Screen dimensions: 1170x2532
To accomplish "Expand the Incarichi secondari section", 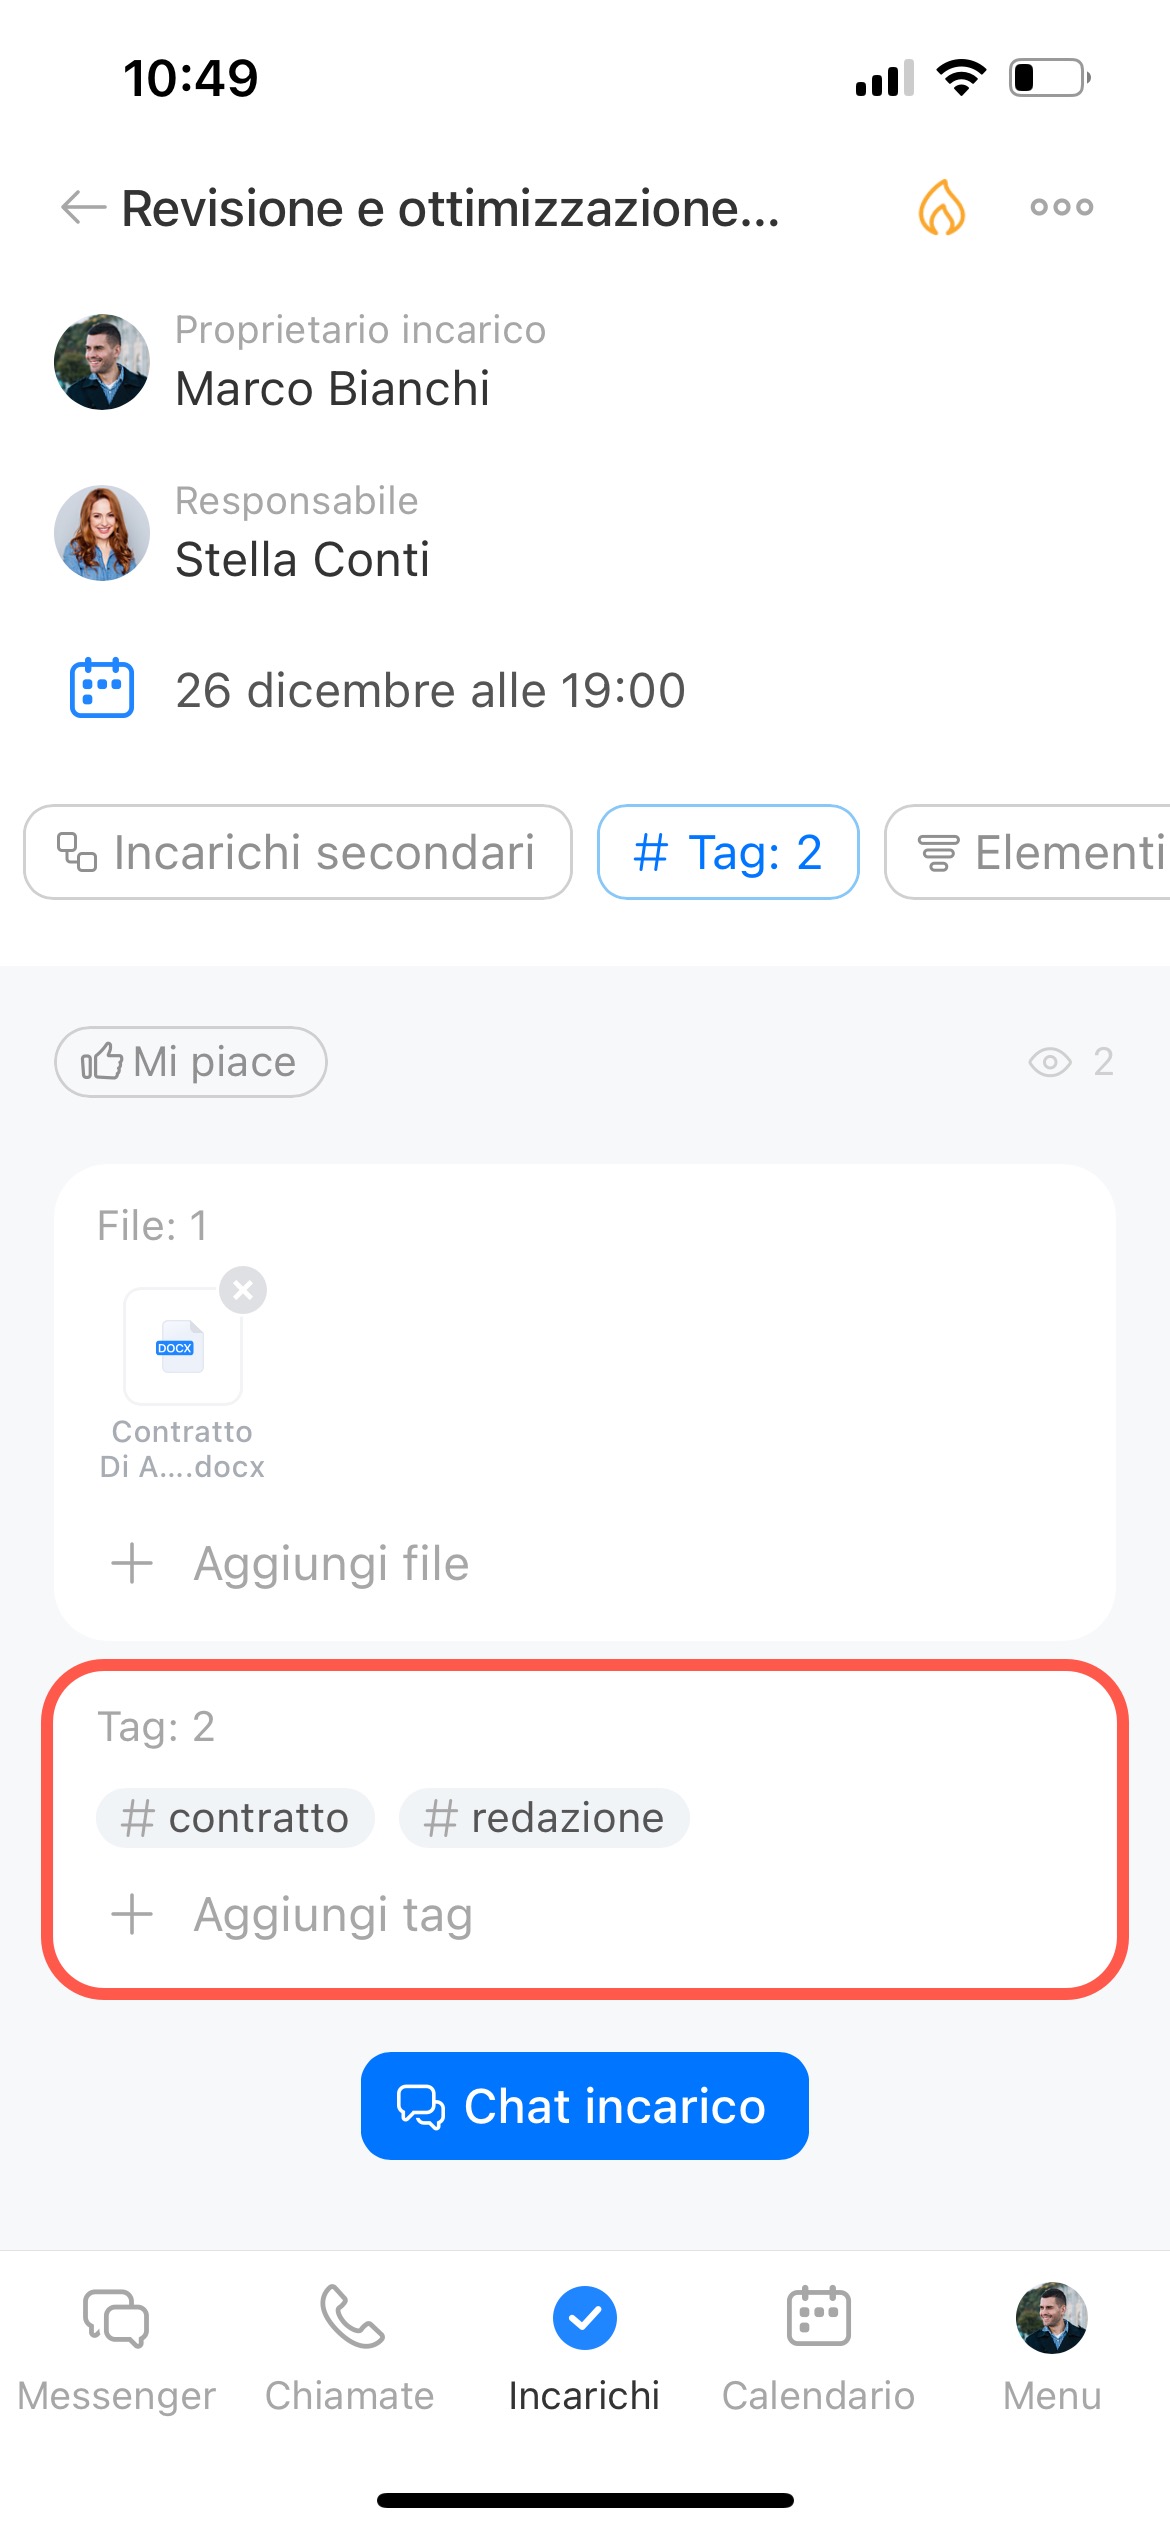I will click(298, 852).
